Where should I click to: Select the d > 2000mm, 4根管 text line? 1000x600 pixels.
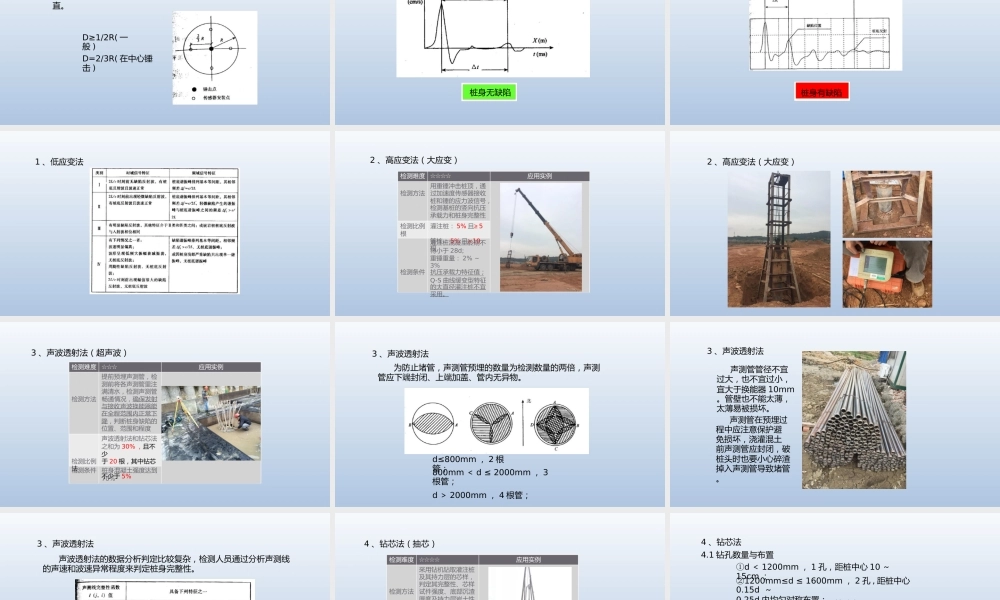tap(481, 495)
